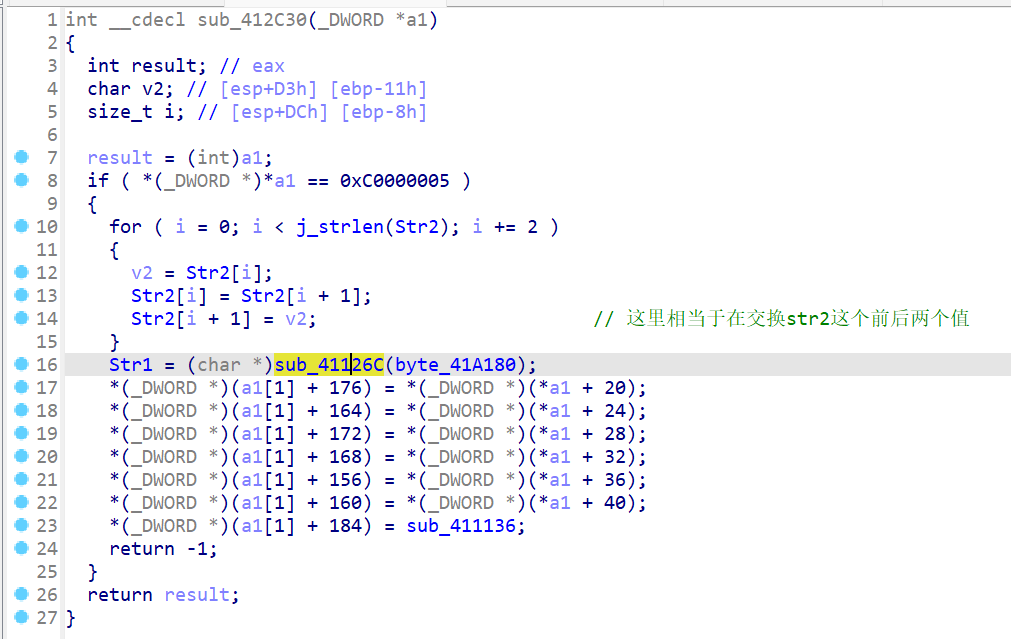The width and height of the screenshot is (1011, 639).
Task: Toggle breakpoint dot on line 7
Action: point(21,157)
